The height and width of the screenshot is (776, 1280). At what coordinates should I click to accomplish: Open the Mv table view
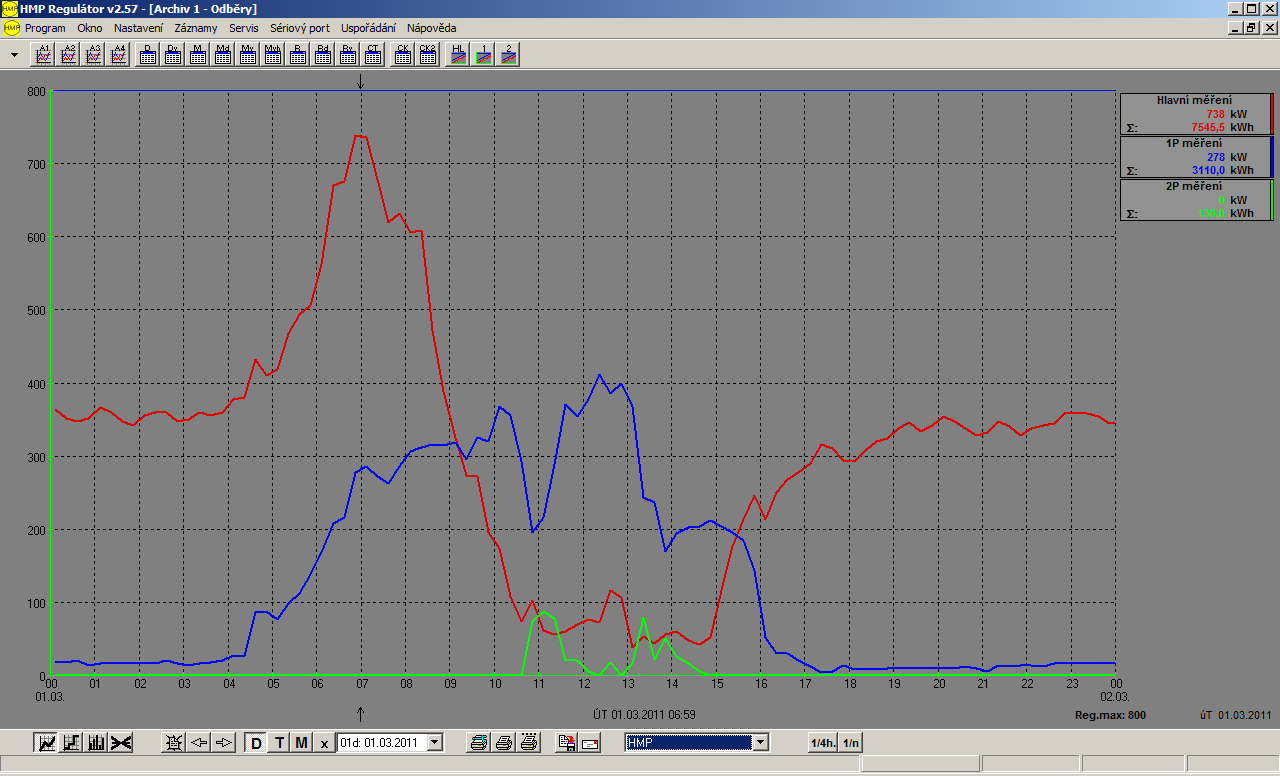[248, 54]
